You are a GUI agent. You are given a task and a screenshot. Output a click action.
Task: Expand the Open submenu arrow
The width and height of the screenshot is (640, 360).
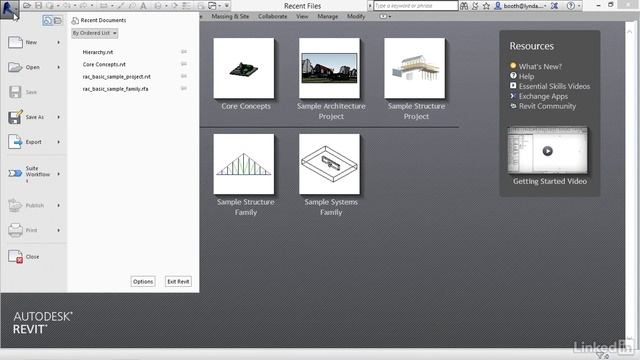(59, 67)
